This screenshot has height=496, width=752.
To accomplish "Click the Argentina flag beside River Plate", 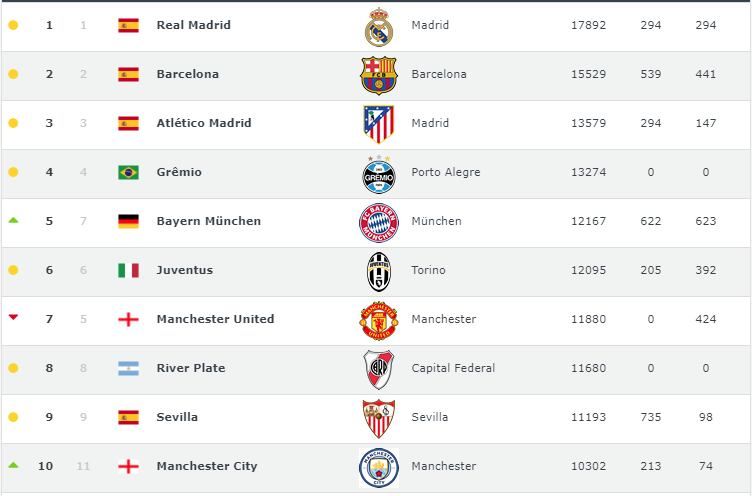I will (128, 368).
